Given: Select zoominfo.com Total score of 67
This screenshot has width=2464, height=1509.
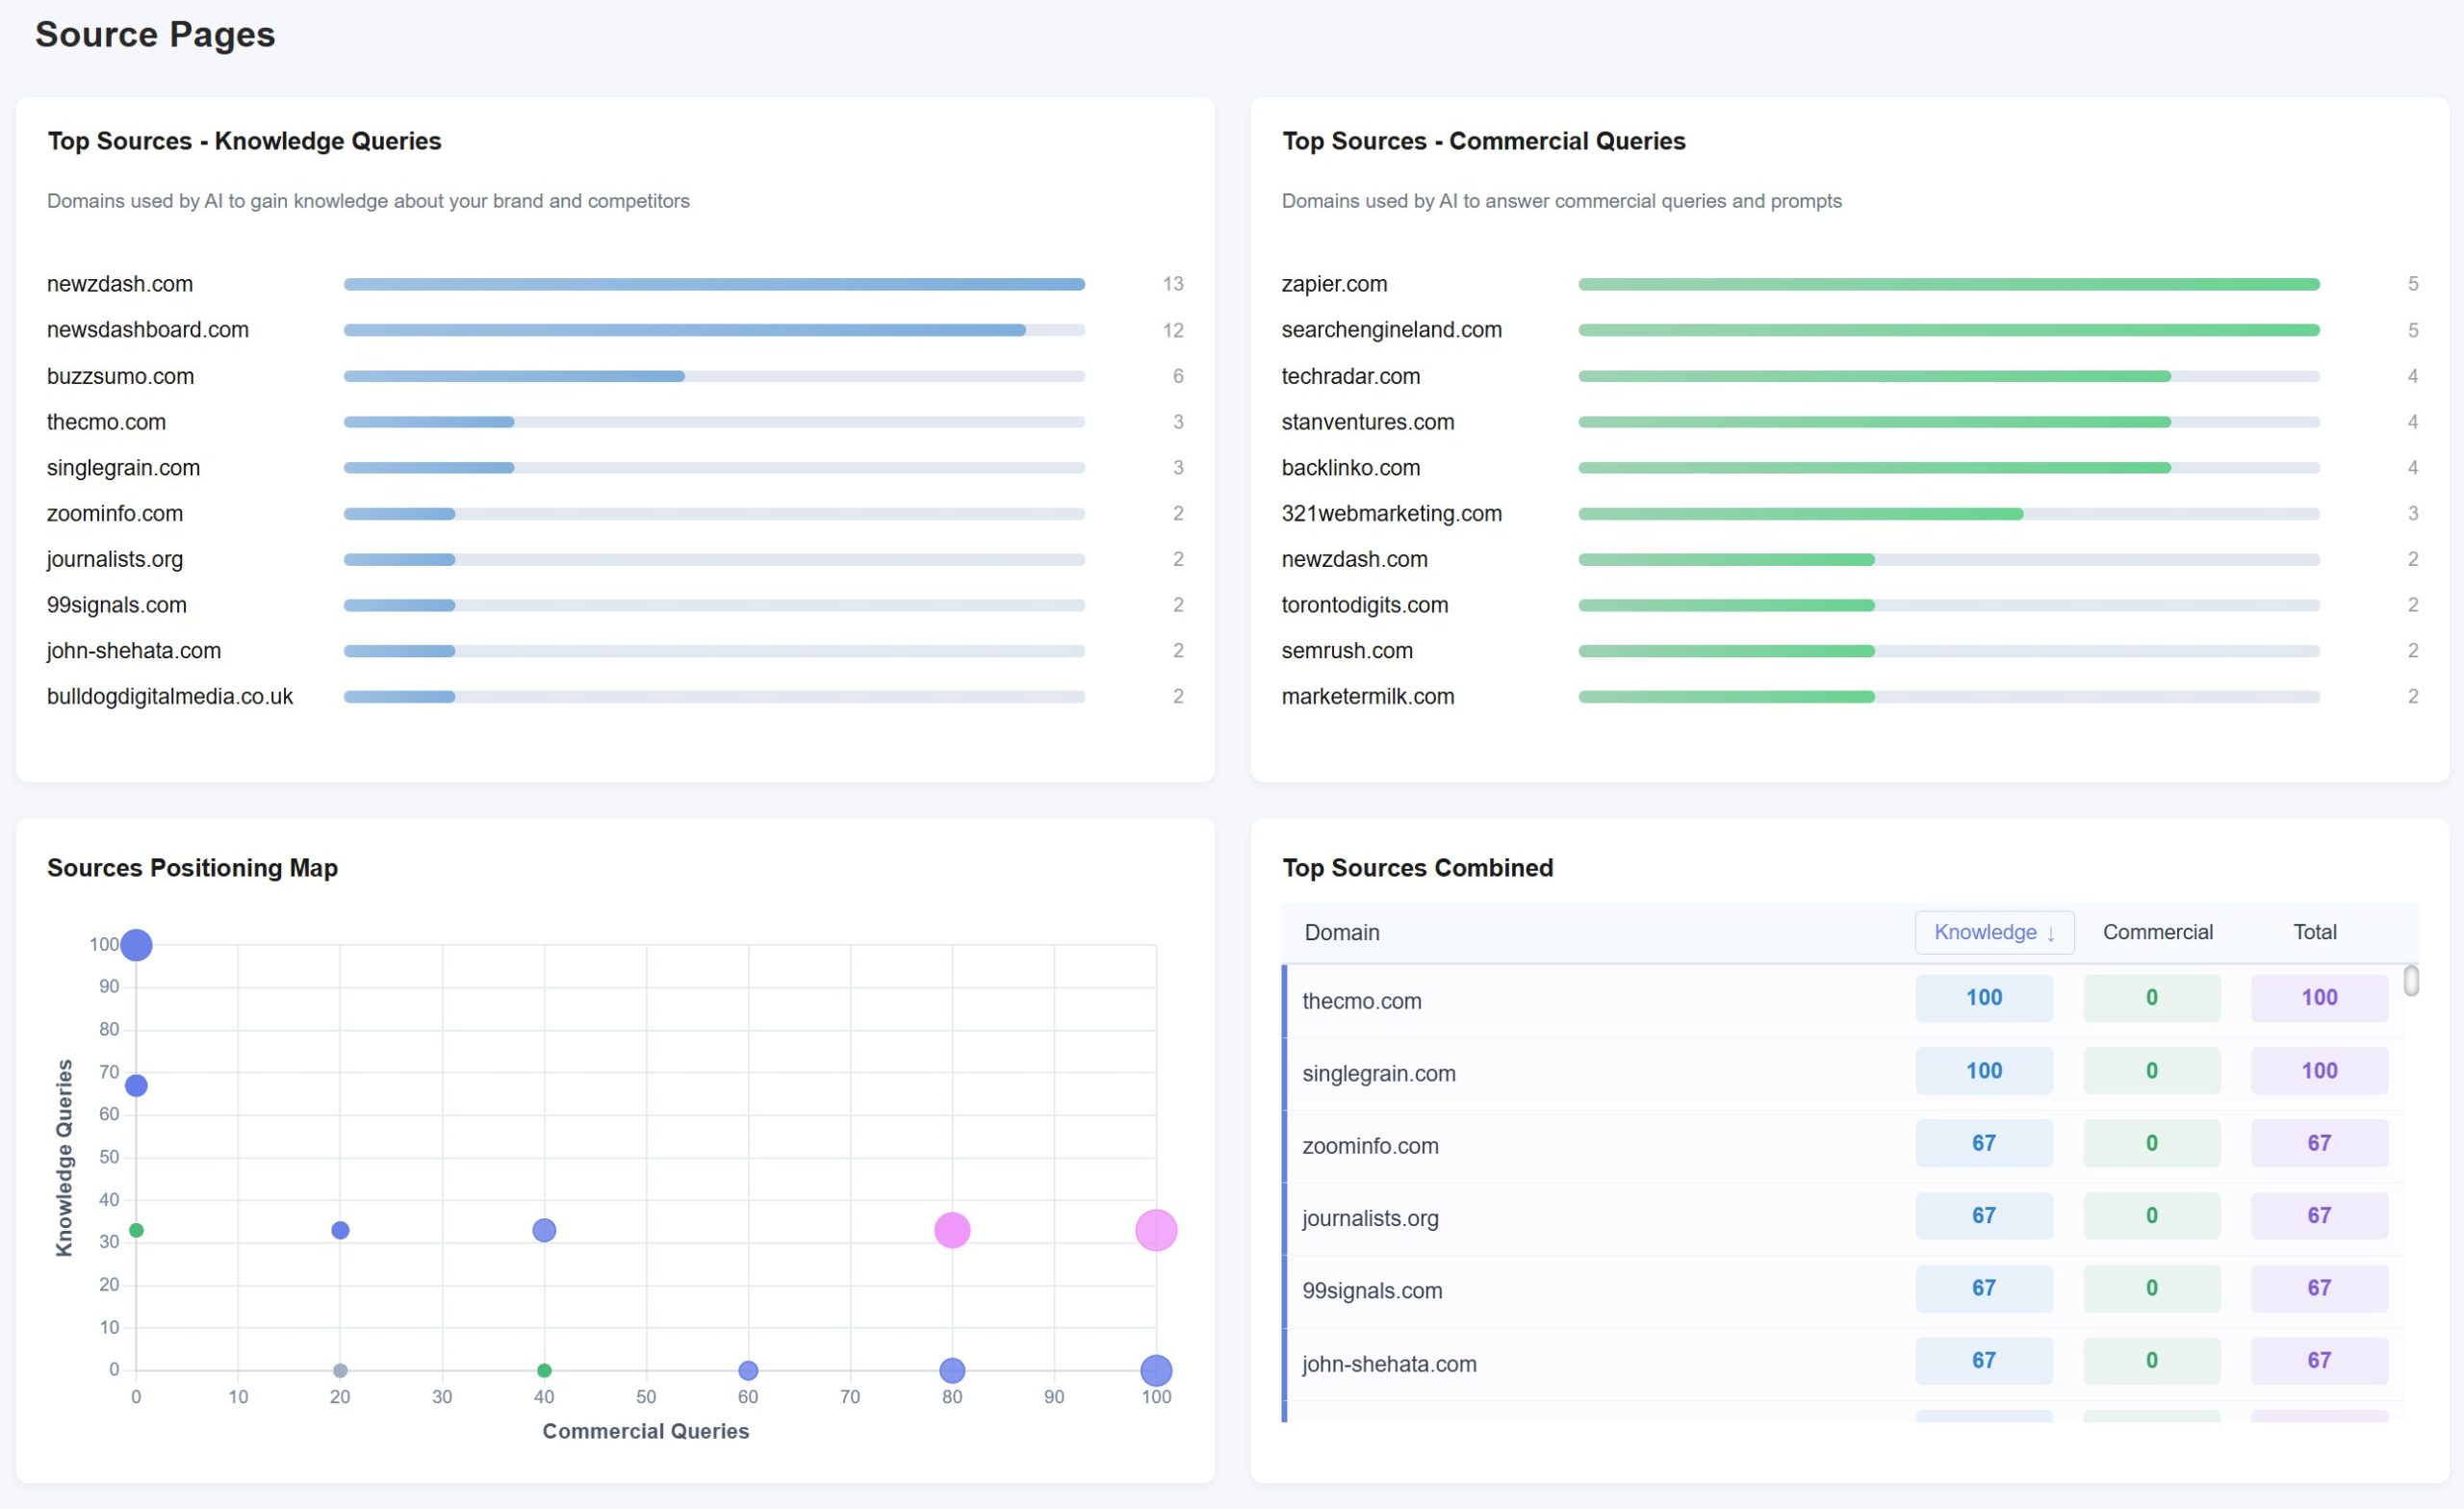Looking at the screenshot, I should pyautogui.click(x=2320, y=1142).
